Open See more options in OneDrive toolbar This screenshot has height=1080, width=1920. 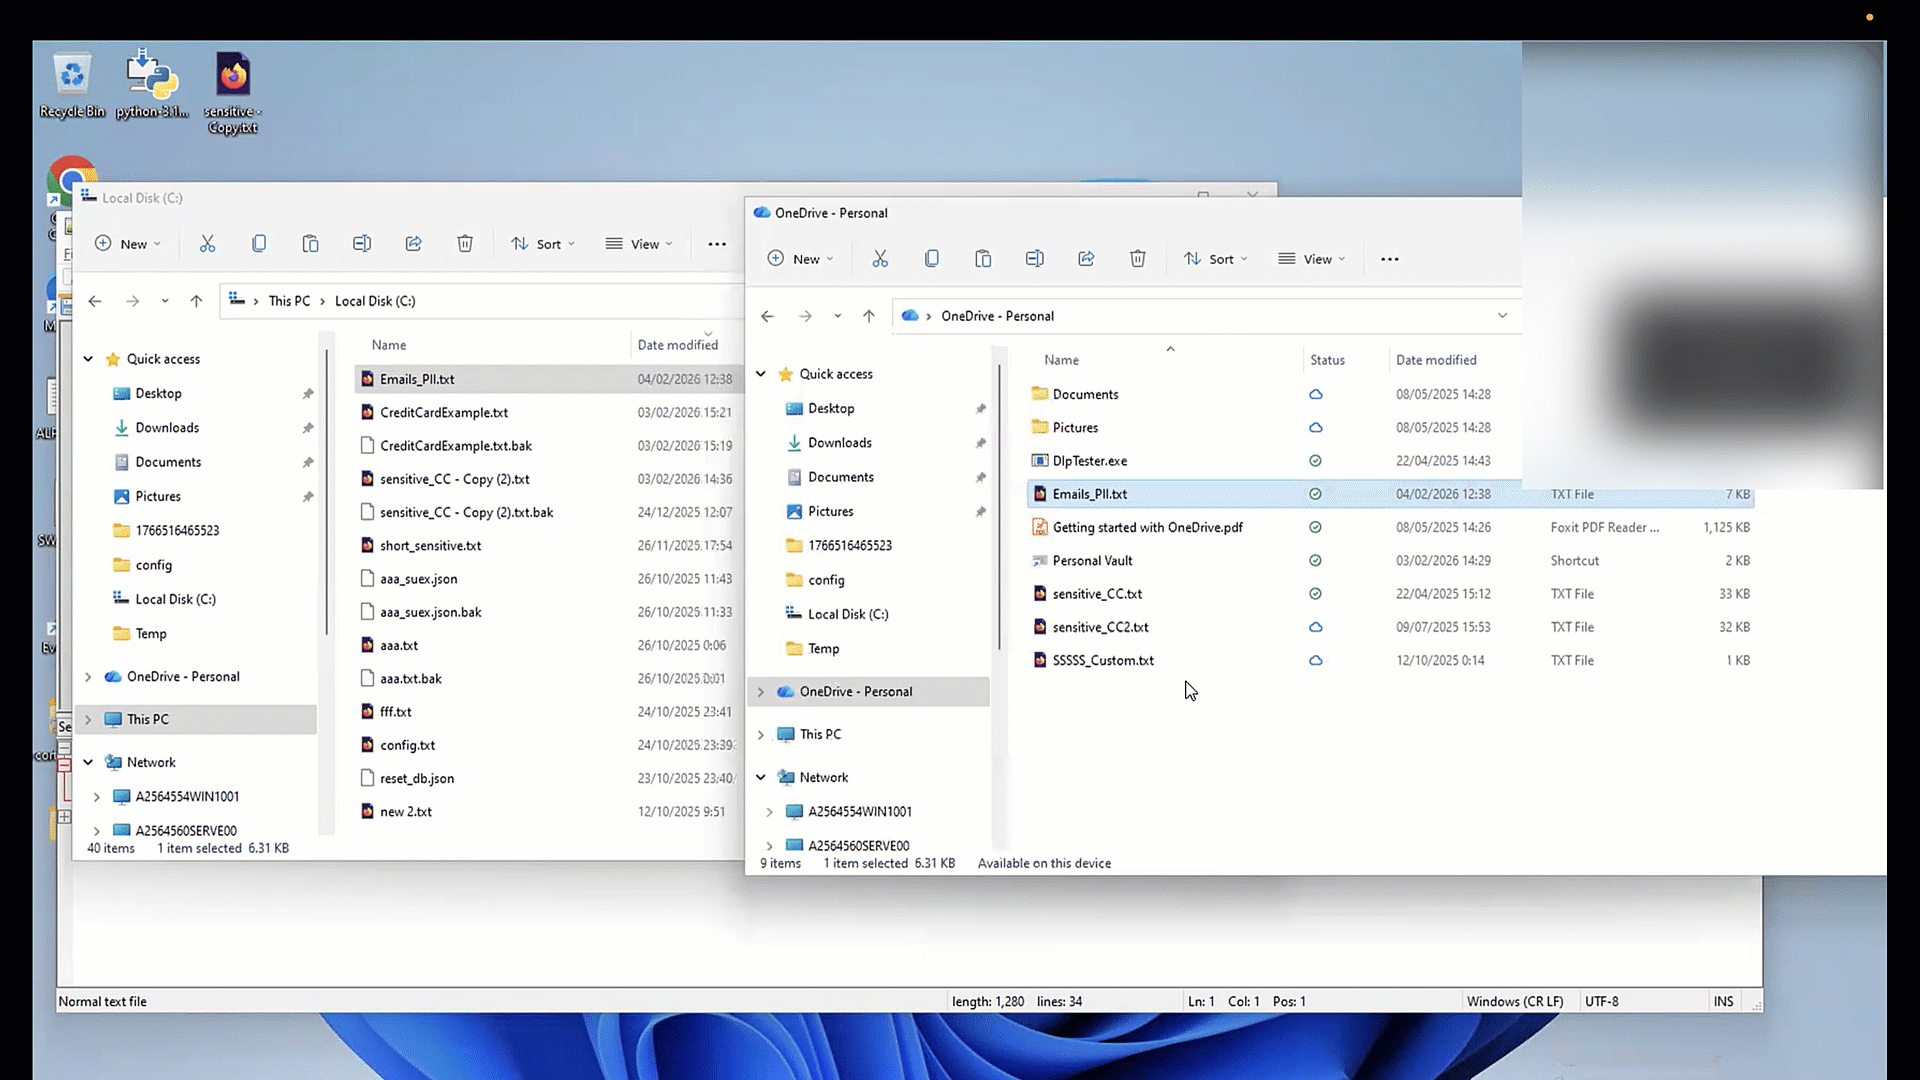pyautogui.click(x=1390, y=259)
